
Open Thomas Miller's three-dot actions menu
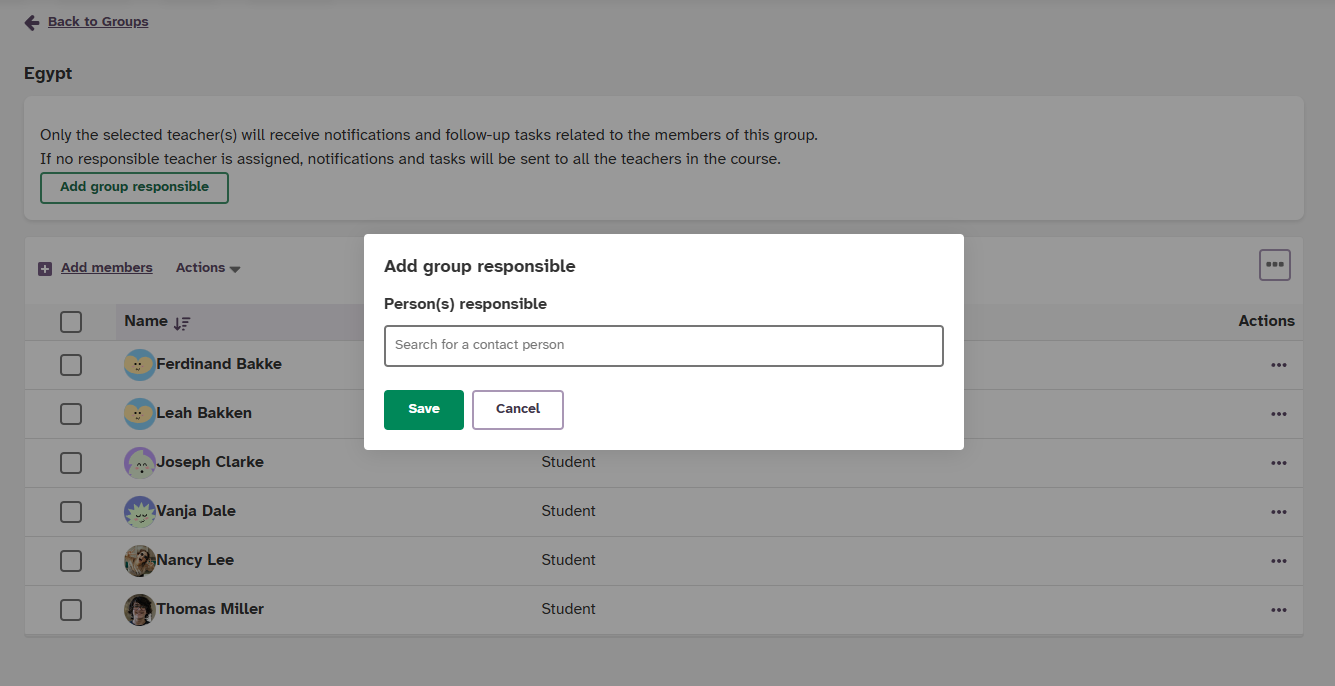point(1278,610)
